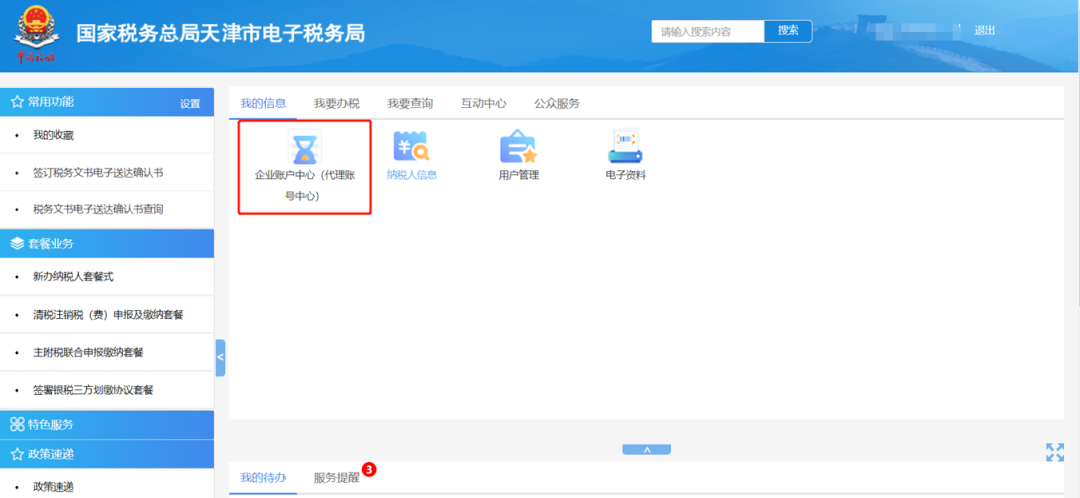Click the tax bureau emblem logo
The image size is (1080, 498).
pyautogui.click(x=35, y=37)
